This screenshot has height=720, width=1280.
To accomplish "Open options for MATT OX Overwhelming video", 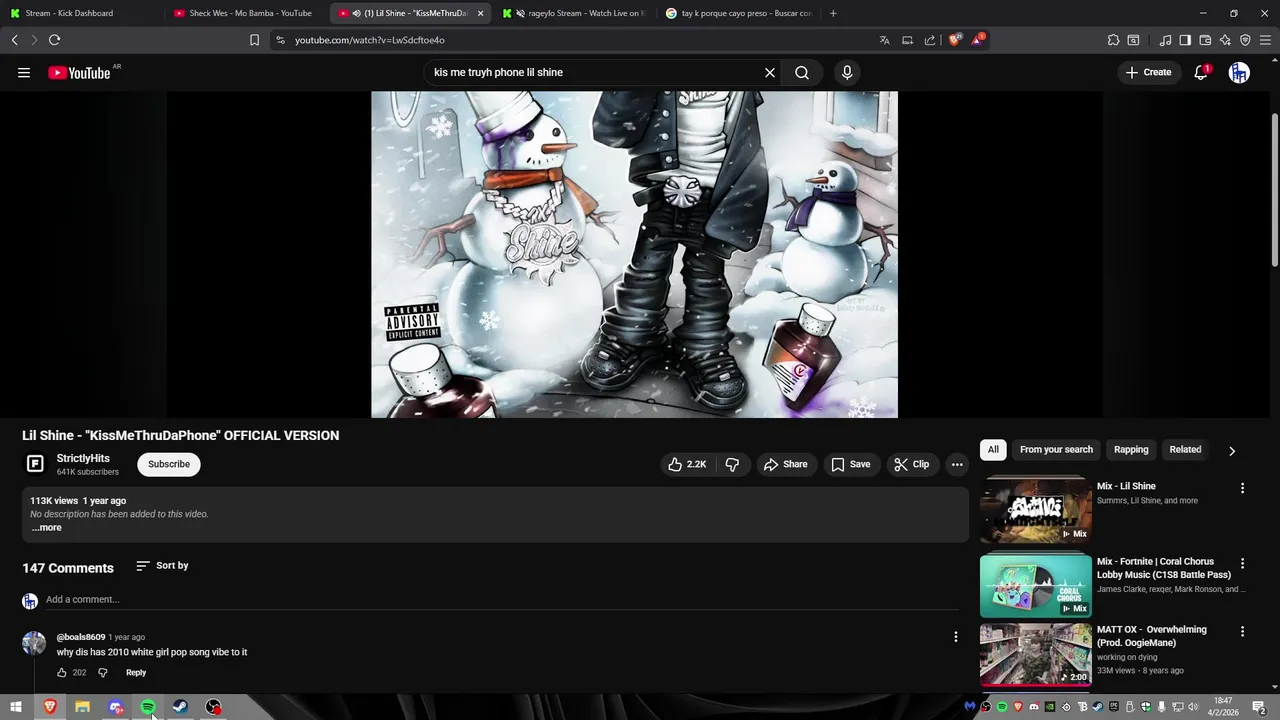I will click(1243, 631).
